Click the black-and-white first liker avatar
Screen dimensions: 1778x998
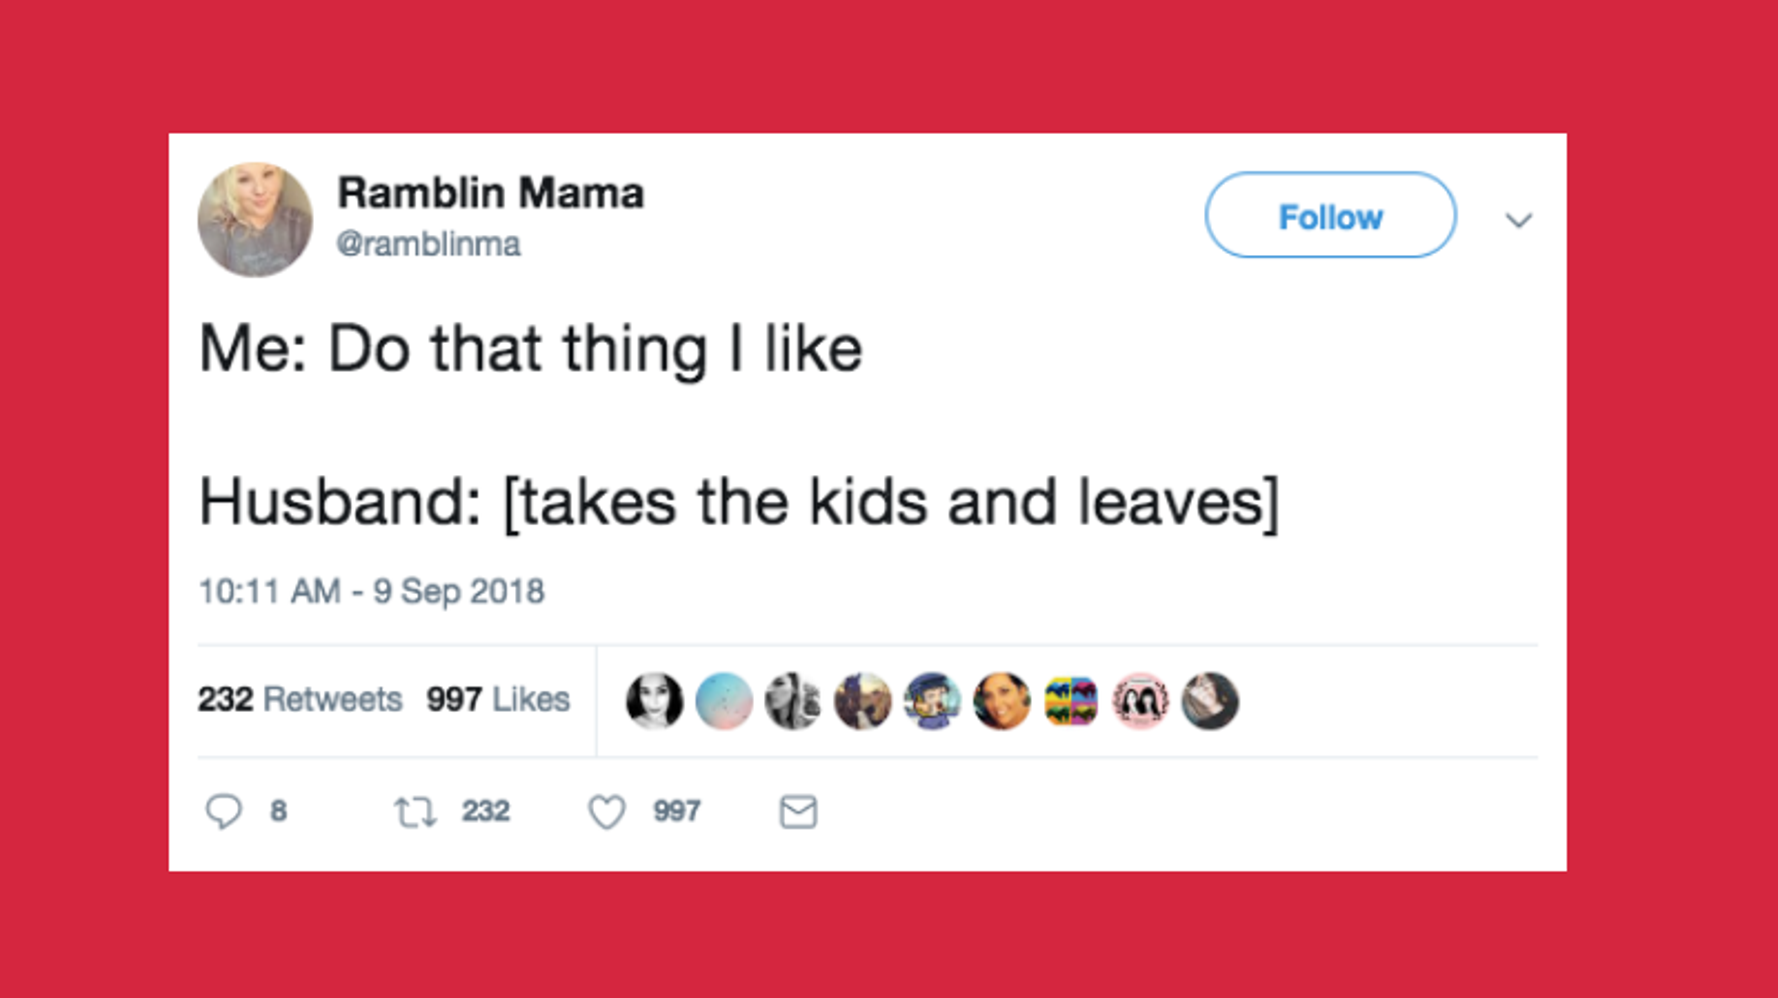655,701
